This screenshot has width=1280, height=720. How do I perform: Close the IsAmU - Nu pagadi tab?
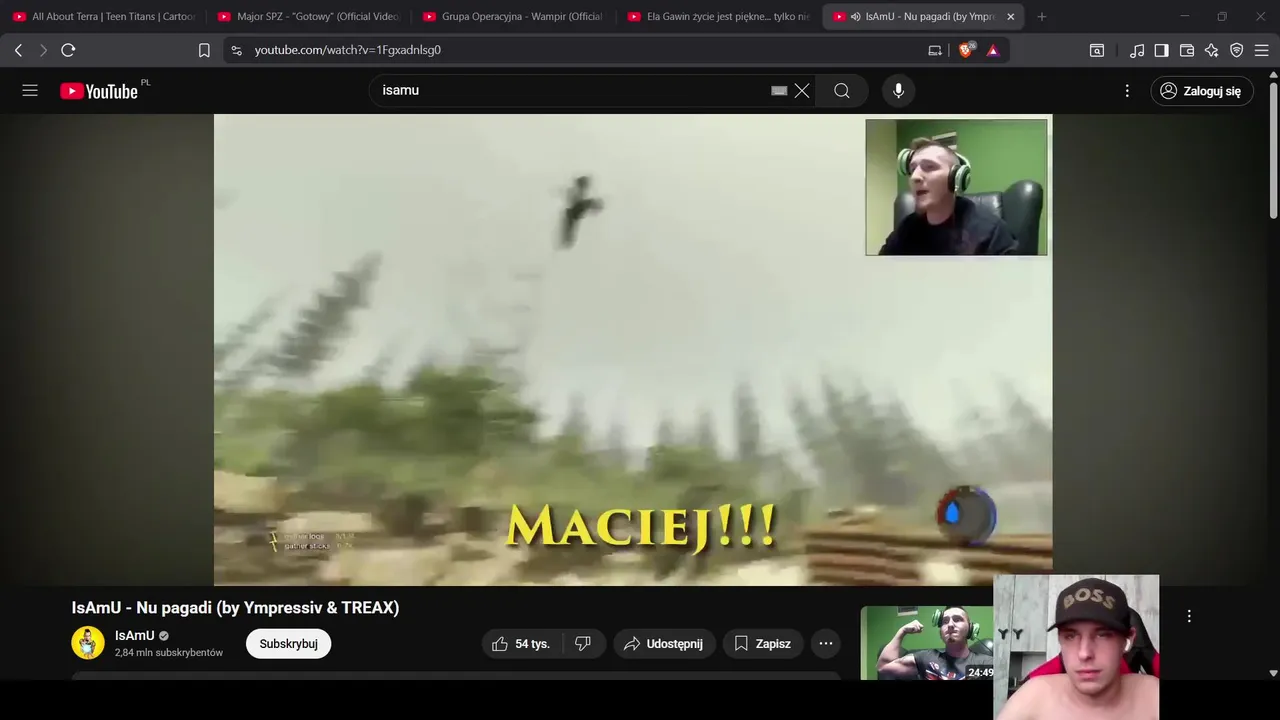[1010, 16]
